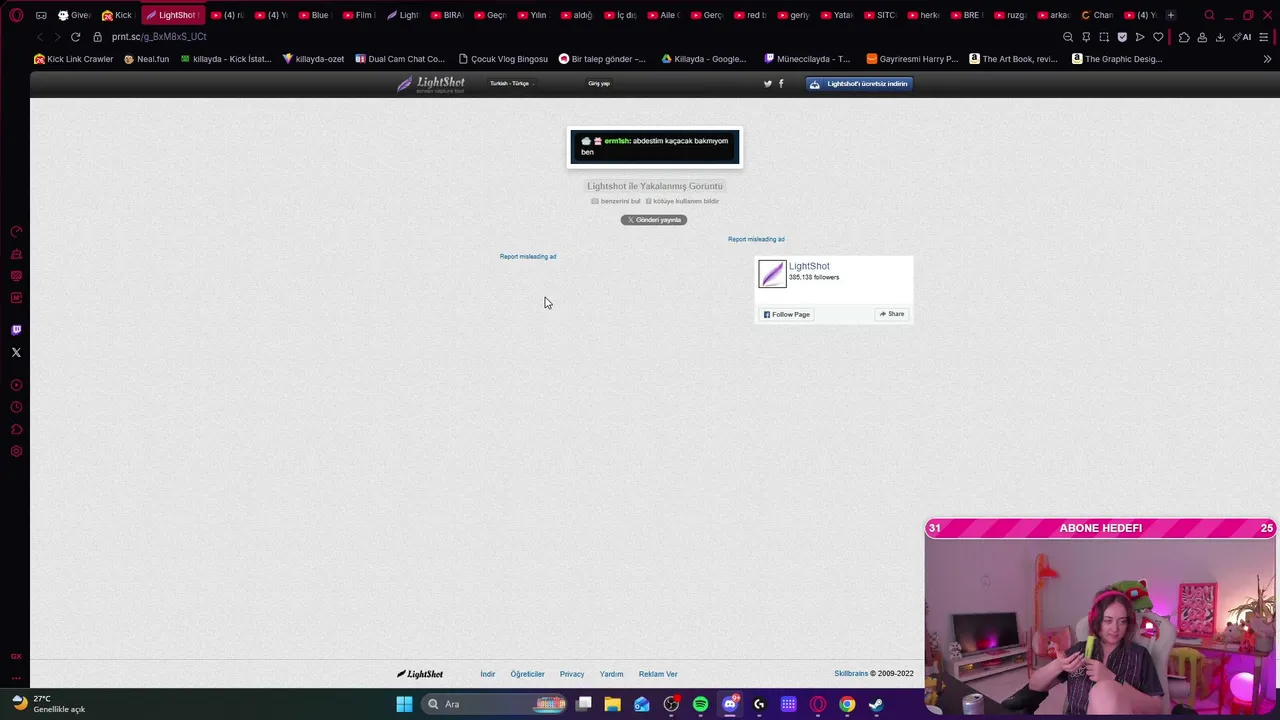Open LightShot's Twitter page icon
The image size is (1280, 720).
(x=768, y=84)
